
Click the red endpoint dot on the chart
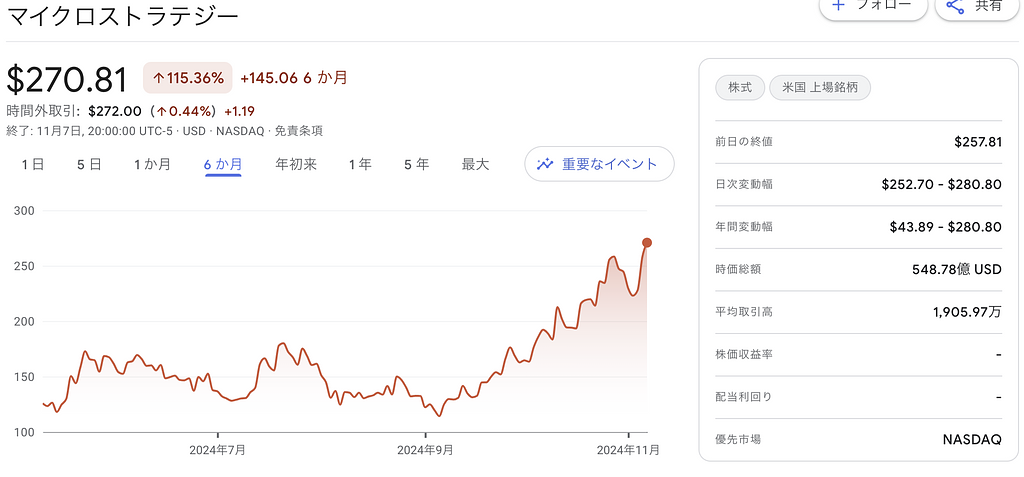(x=647, y=243)
